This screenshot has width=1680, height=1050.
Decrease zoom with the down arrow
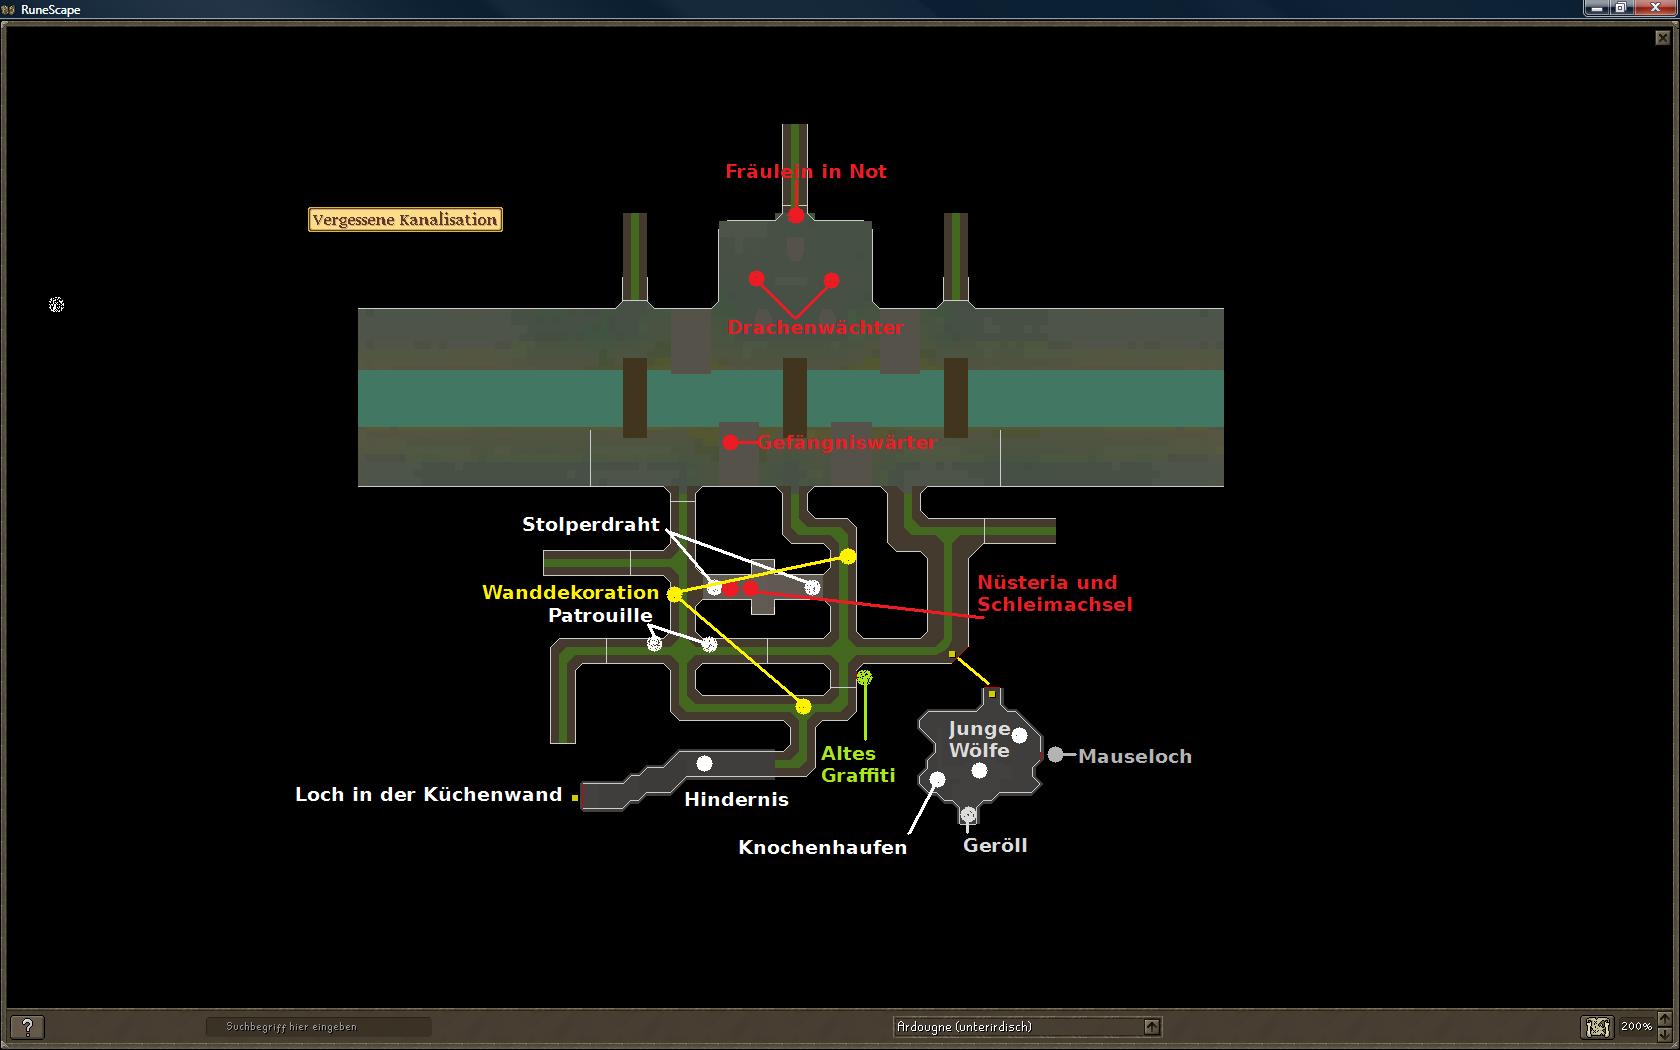coord(1665,1034)
